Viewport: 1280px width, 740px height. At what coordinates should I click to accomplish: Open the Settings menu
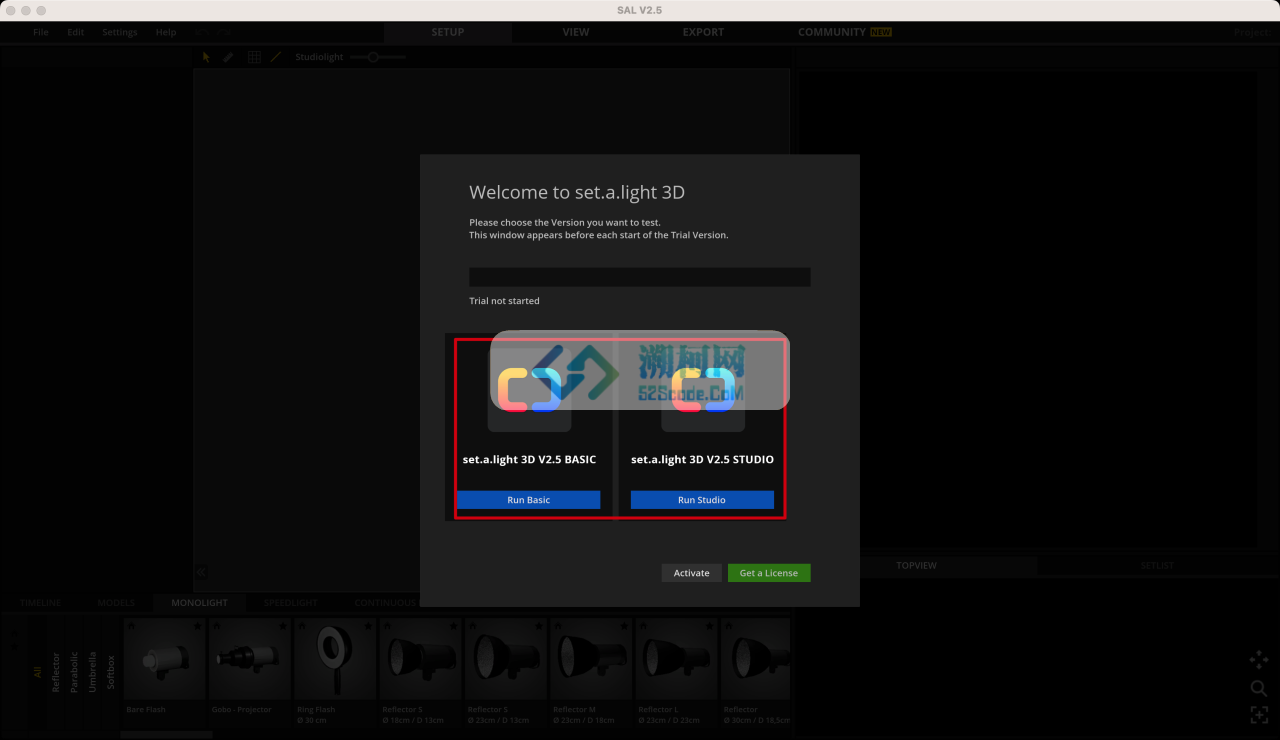pyautogui.click(x=120, y=32)
